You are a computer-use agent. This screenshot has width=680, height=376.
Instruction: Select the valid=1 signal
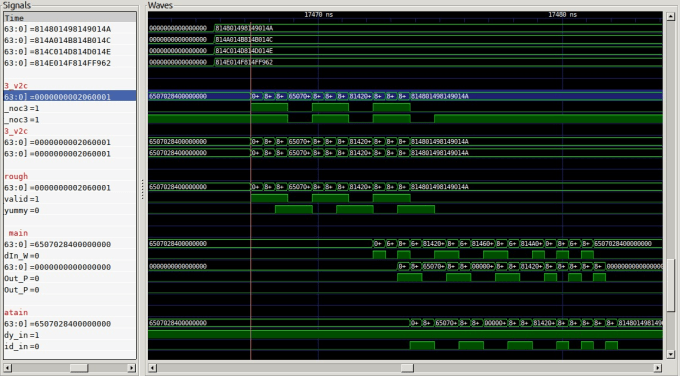coord(70,199)
